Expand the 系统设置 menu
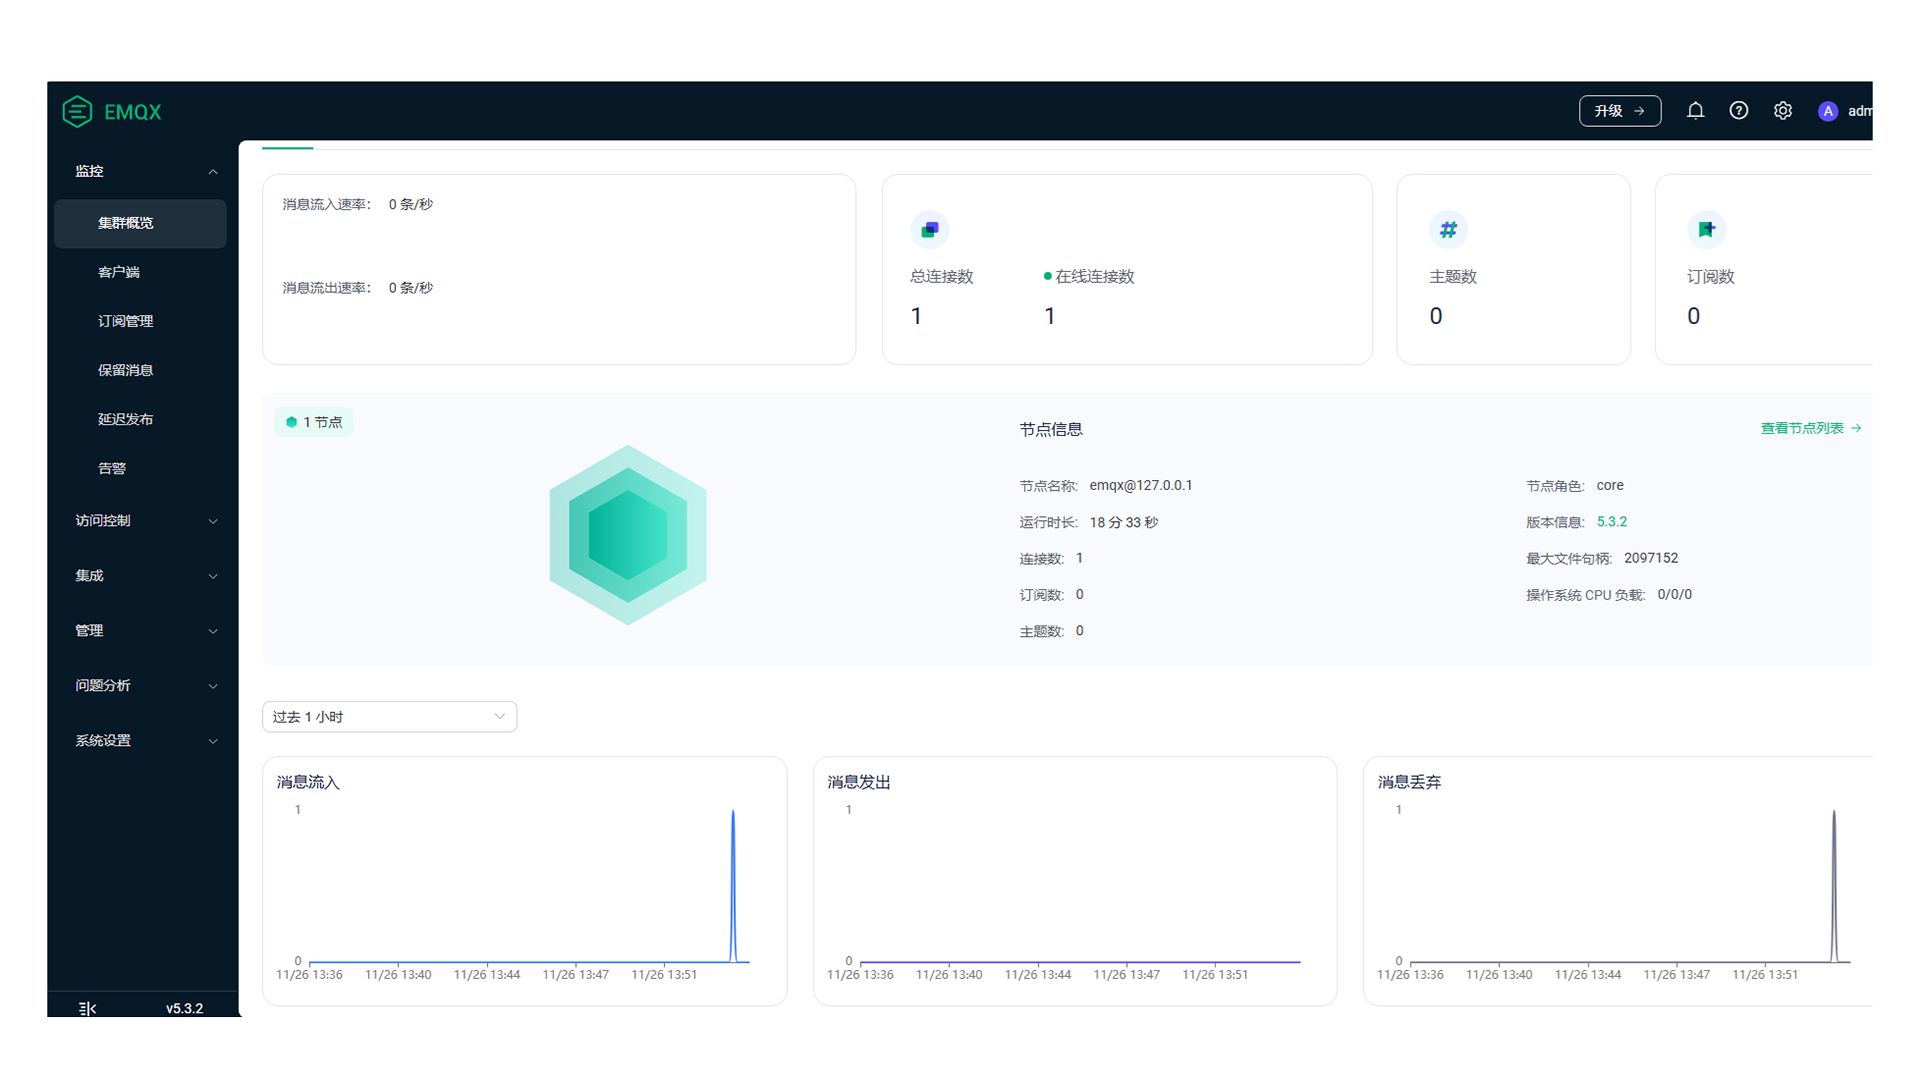1920x1080 pixels. (x=145, y=740)
